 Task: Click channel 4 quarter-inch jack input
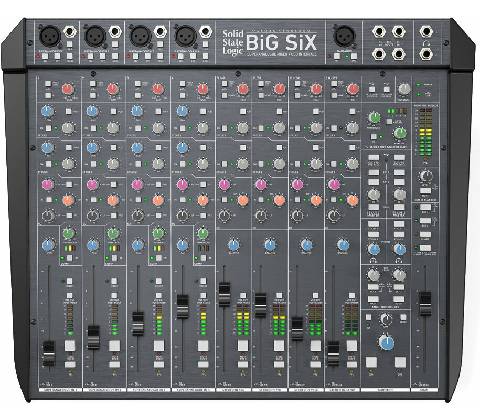(205, 32)
